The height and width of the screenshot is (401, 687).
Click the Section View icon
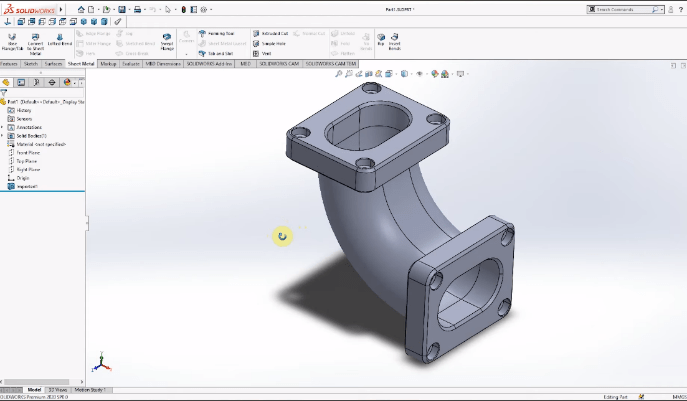pos(368,74)
